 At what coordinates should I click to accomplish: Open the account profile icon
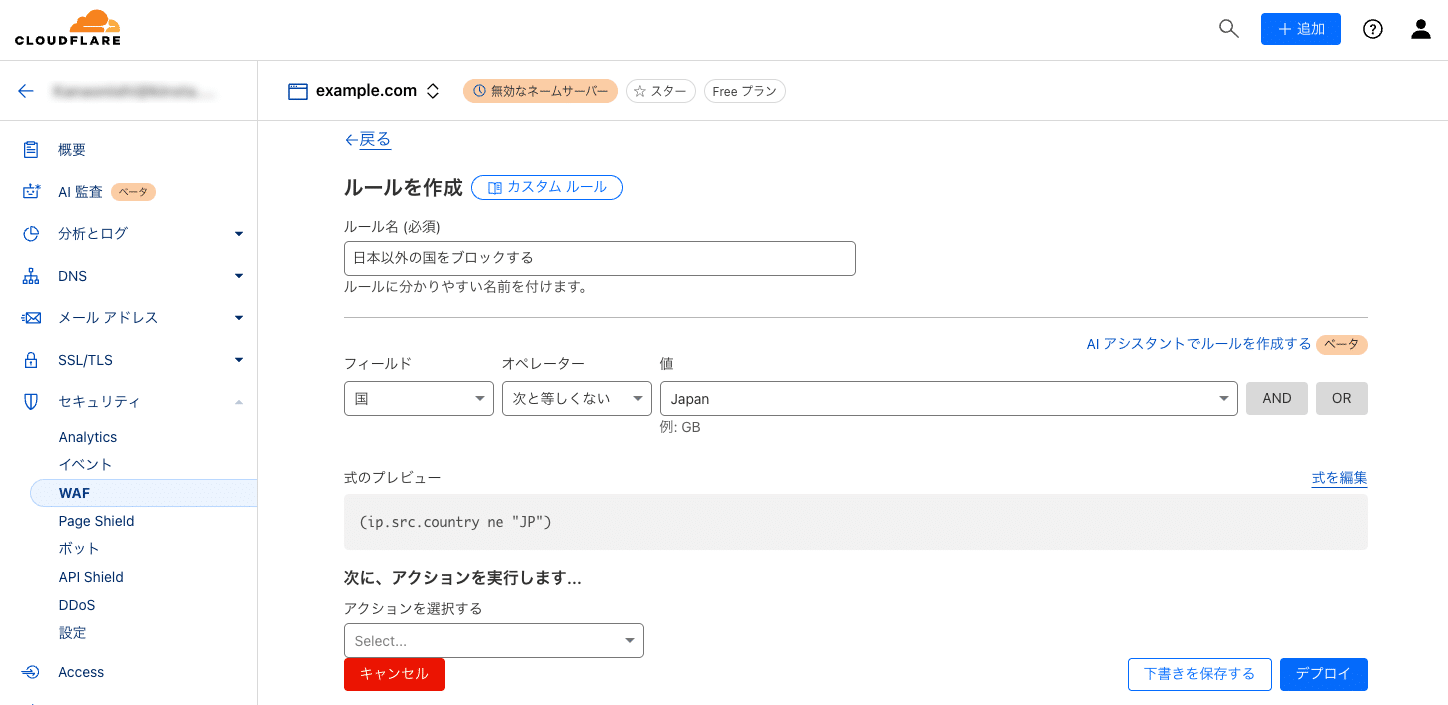point(1421,28)
